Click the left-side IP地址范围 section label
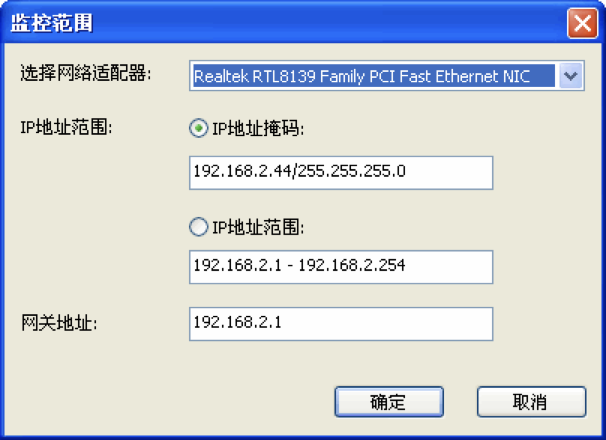 [67, 127]
